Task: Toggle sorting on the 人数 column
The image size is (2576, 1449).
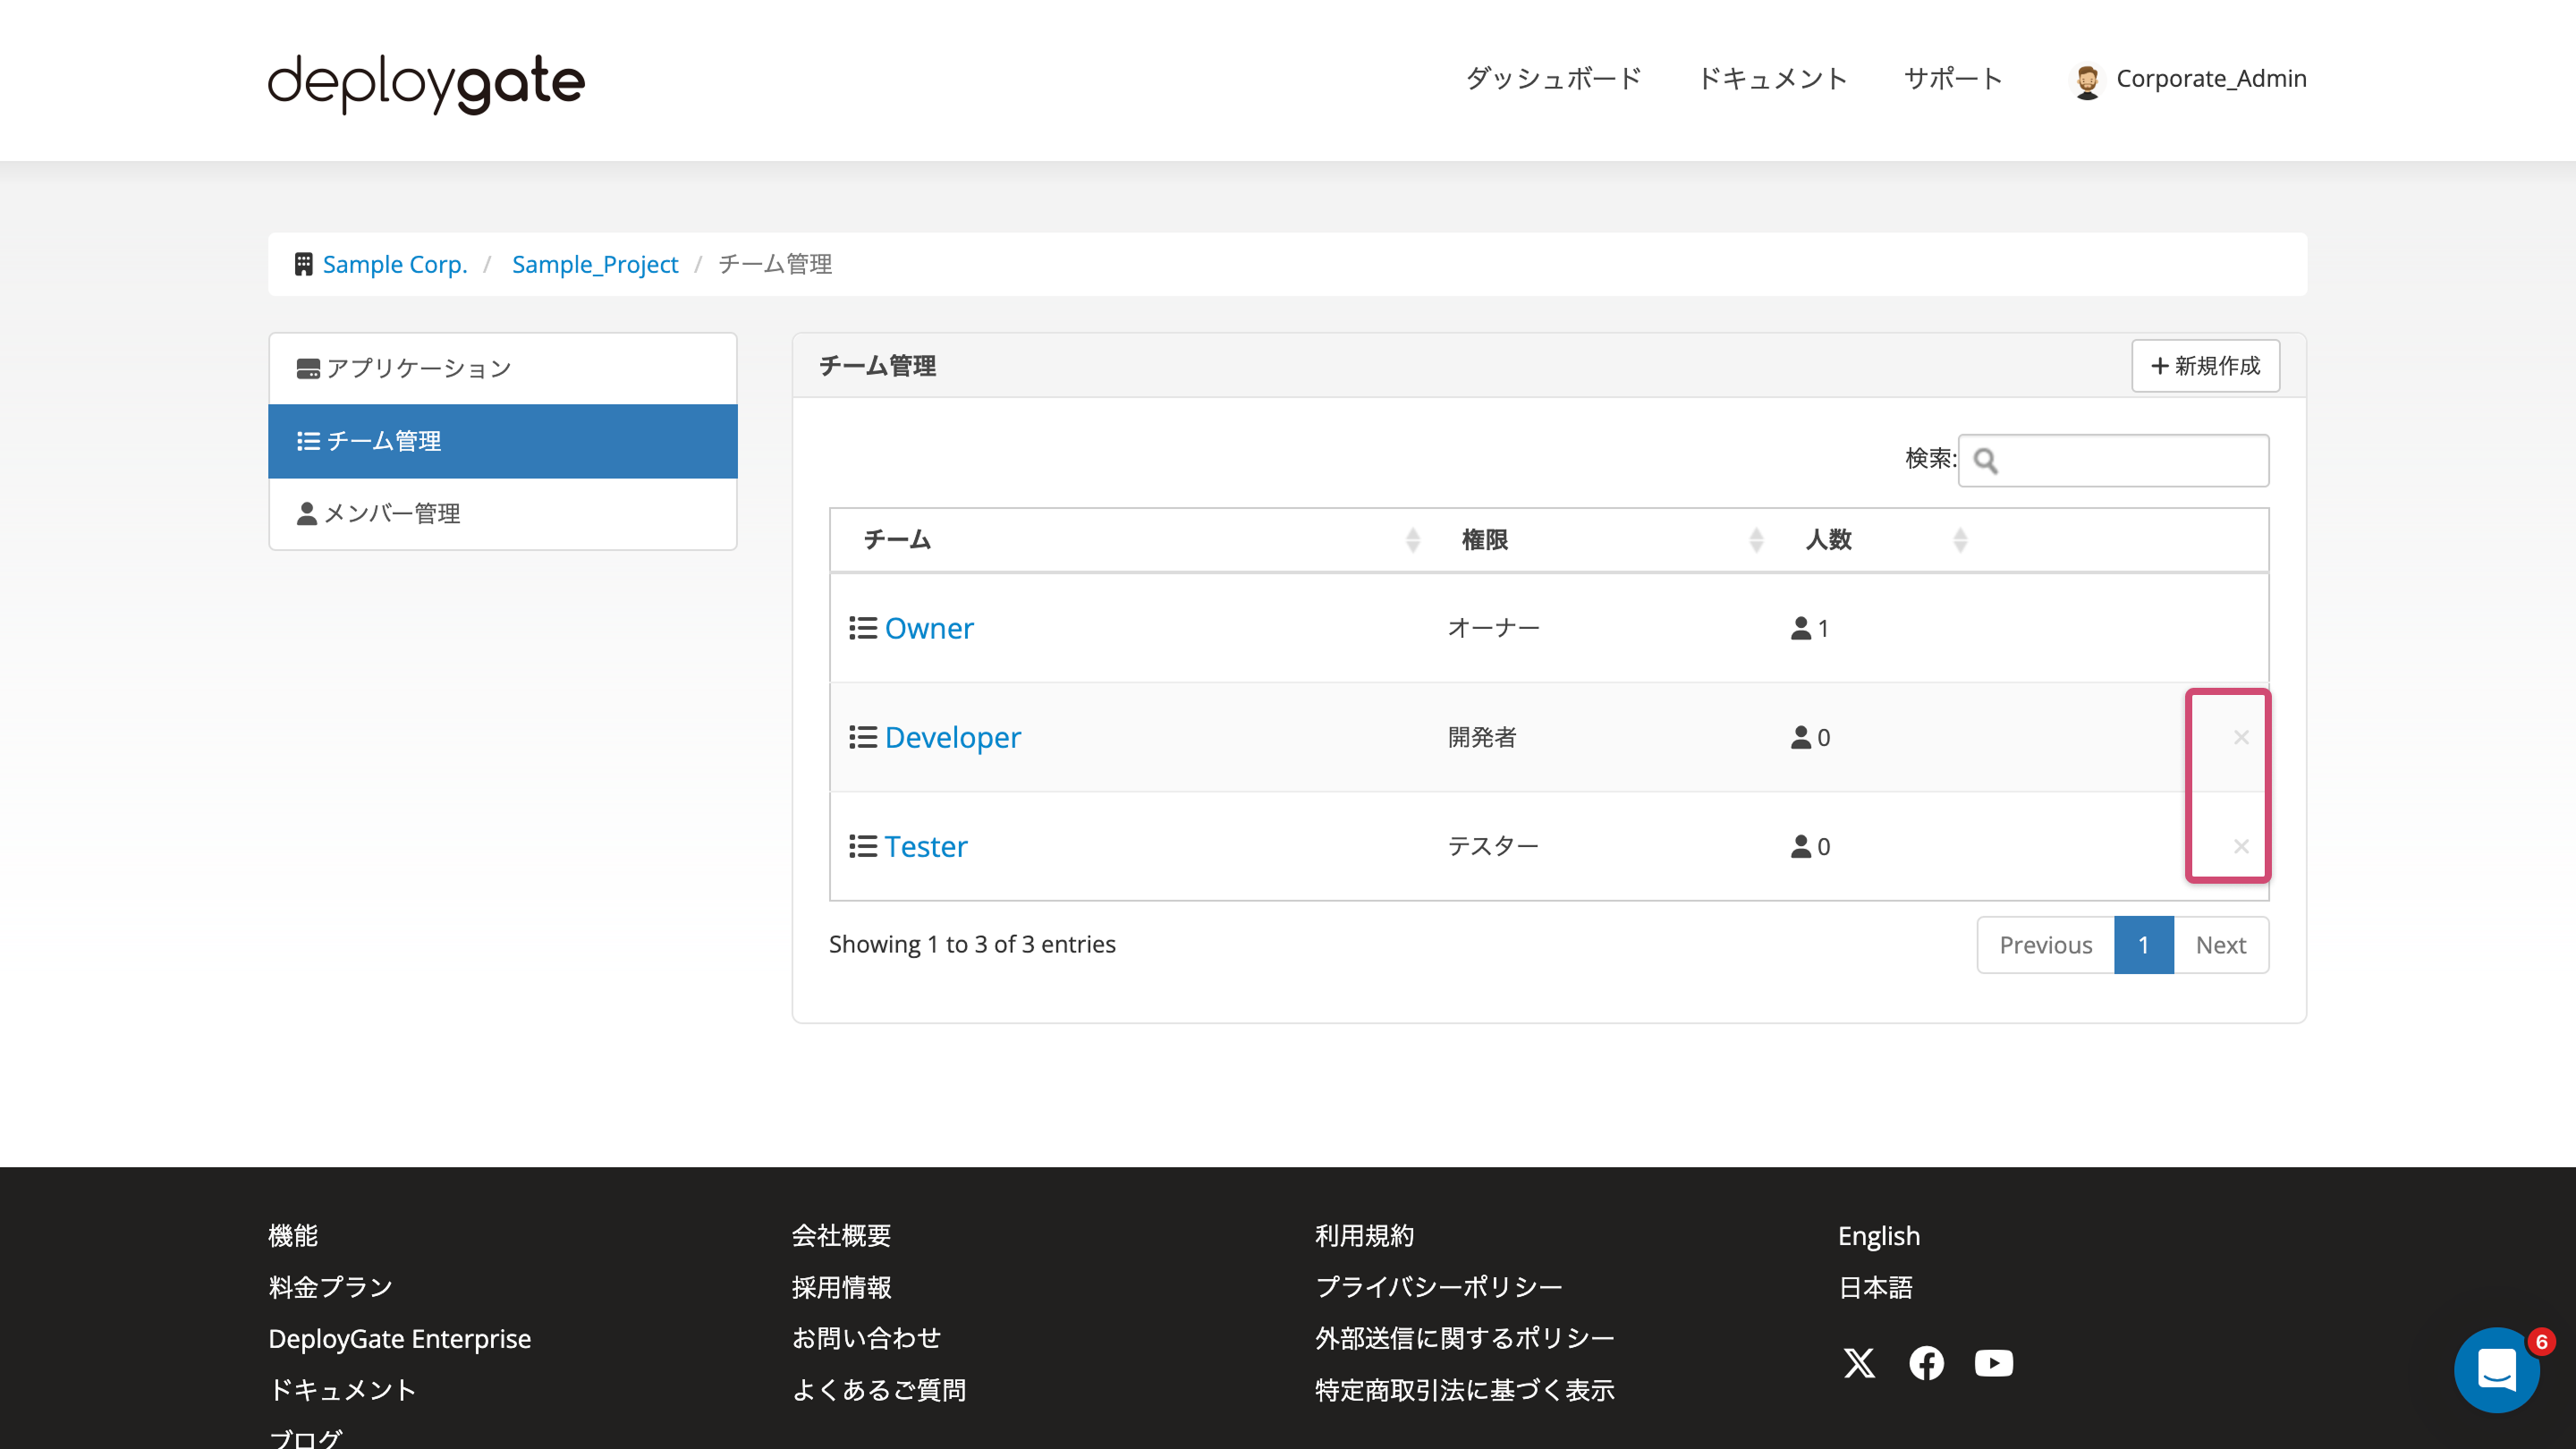Action: point(1961,539)
